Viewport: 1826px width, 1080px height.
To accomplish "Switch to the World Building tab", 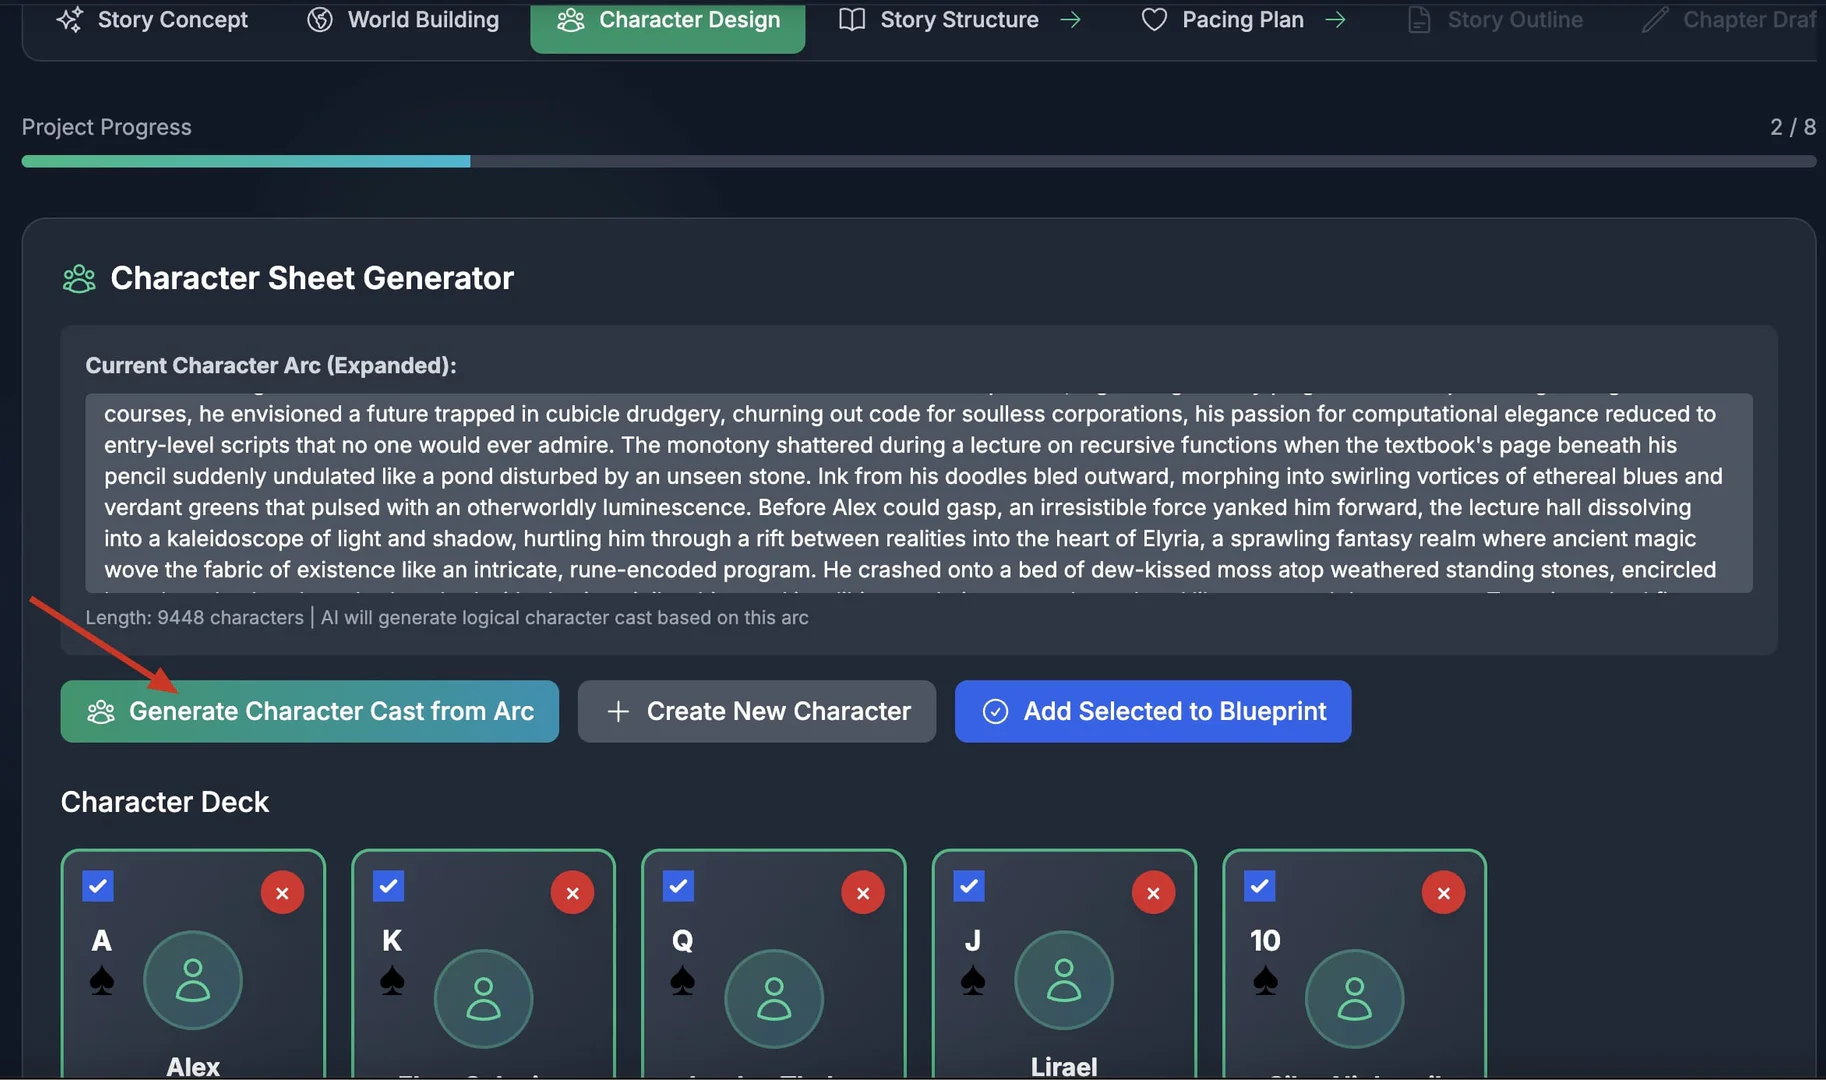I will [403, 20].
